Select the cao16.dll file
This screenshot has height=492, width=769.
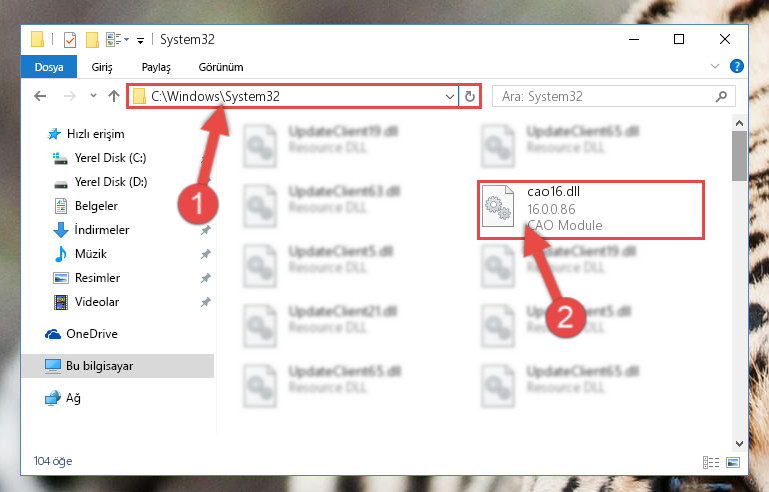pyautogui.click(x=590, y=209)
